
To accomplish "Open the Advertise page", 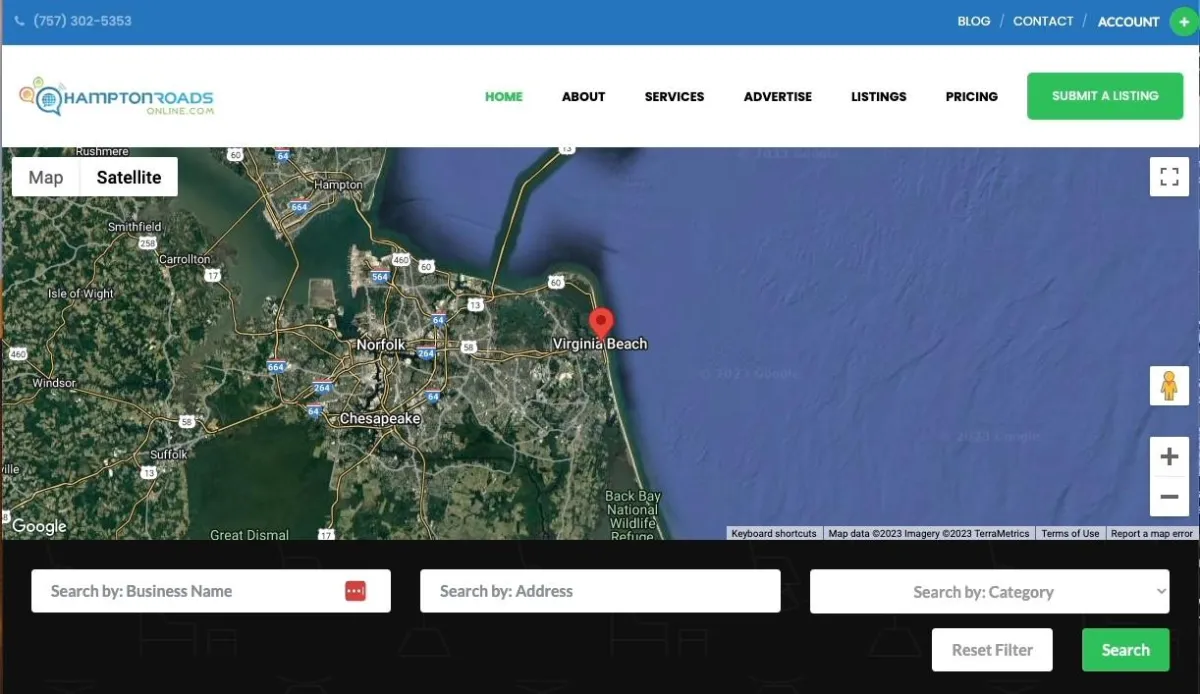I will pos(778,97).
